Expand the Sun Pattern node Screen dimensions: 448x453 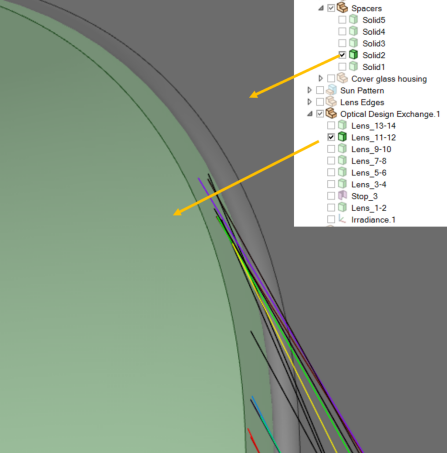point(309,90)
